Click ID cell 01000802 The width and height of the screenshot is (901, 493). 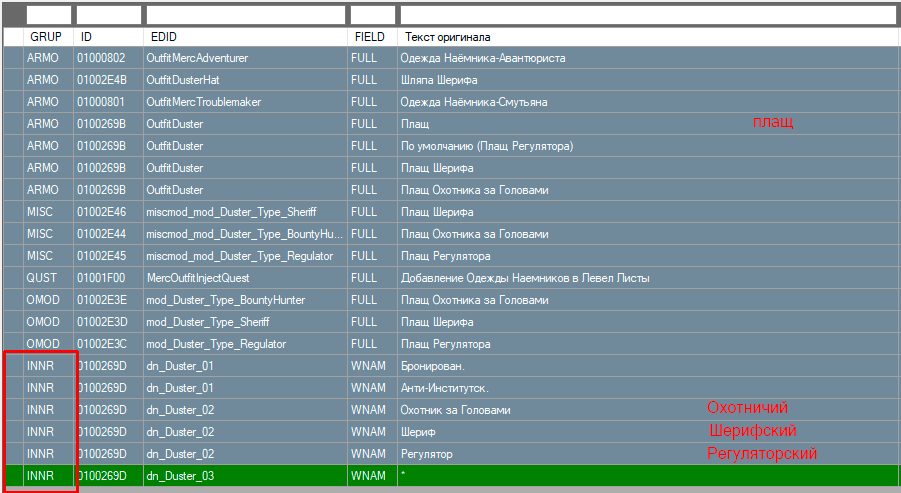pyautogui.click(x=109, y=58)
